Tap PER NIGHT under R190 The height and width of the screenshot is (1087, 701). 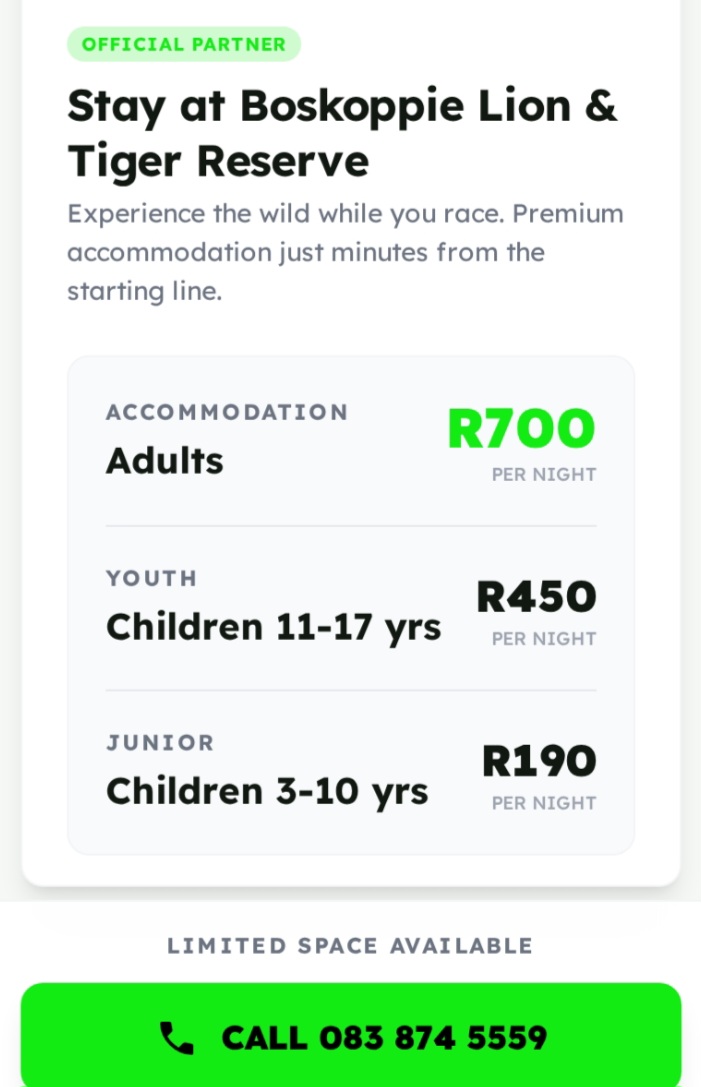(x=544, y=803)
